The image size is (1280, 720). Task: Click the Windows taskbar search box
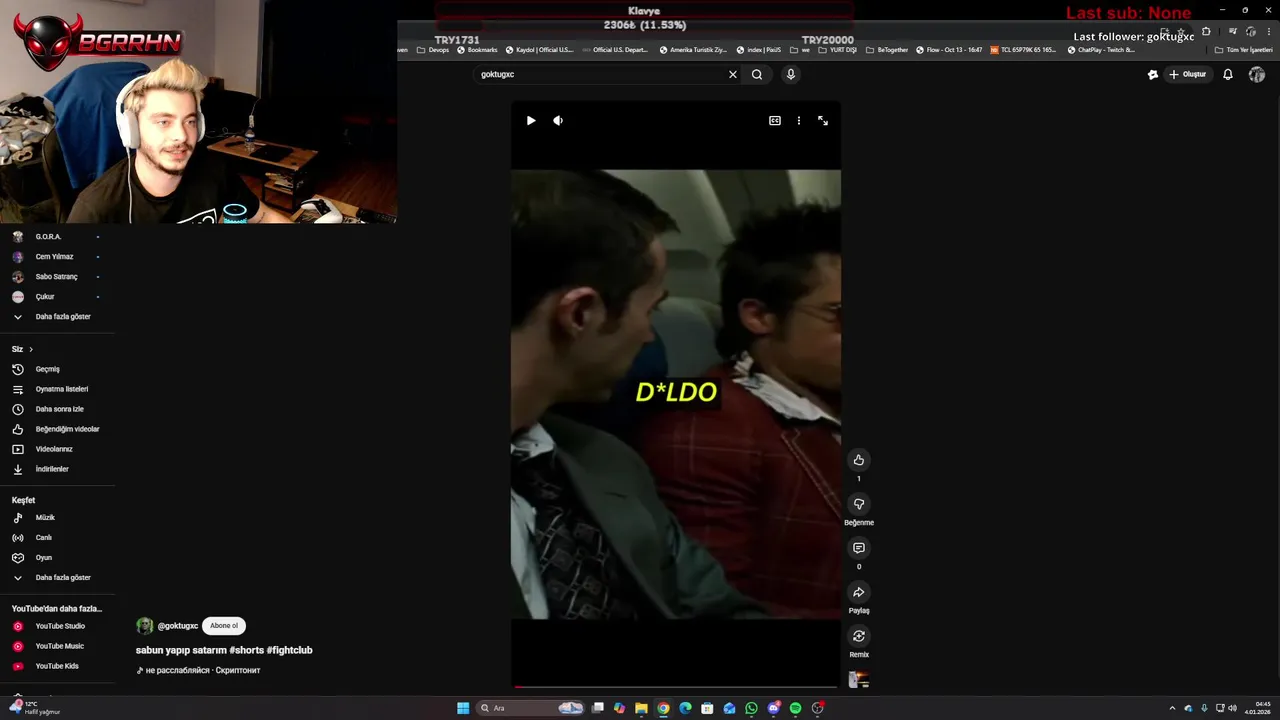531,708
